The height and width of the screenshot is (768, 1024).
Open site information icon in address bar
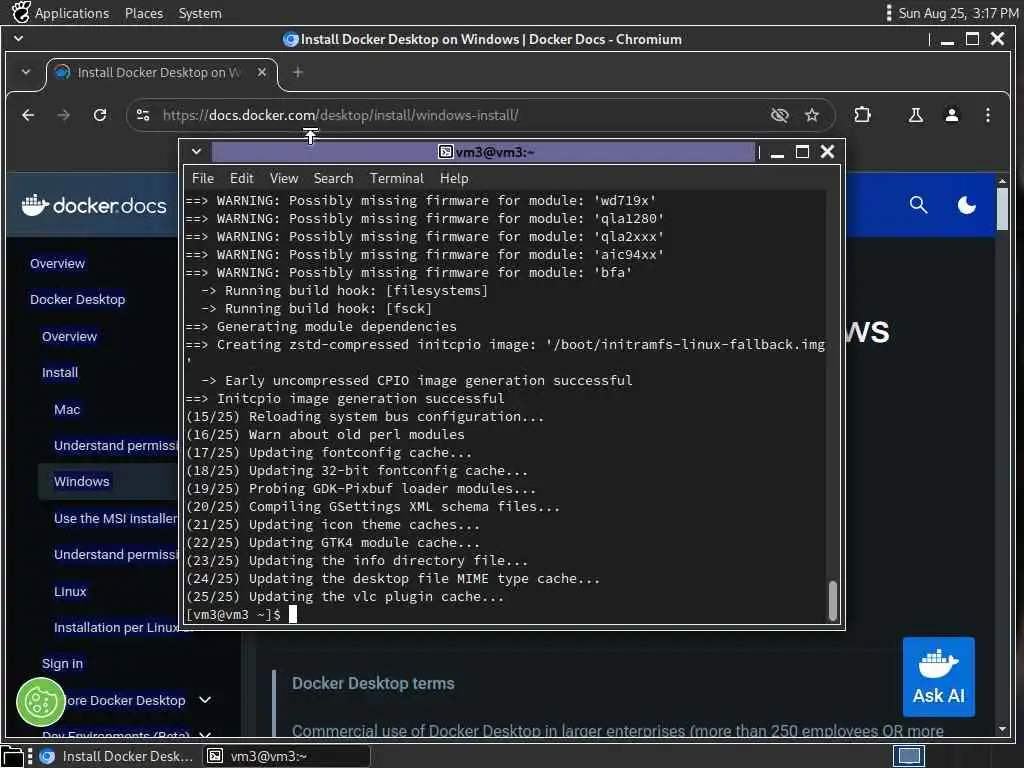click(x=143, y=116)
